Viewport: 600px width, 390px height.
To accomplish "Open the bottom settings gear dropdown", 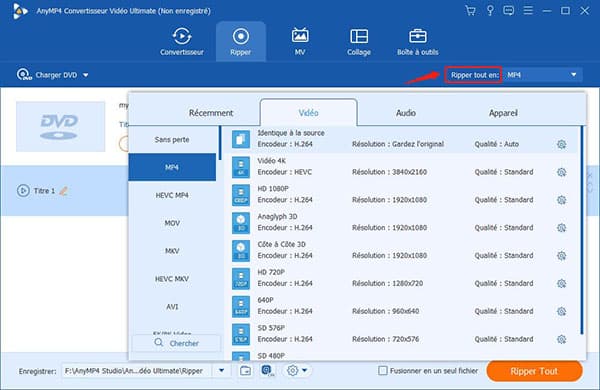I will [x=297, y=370].
